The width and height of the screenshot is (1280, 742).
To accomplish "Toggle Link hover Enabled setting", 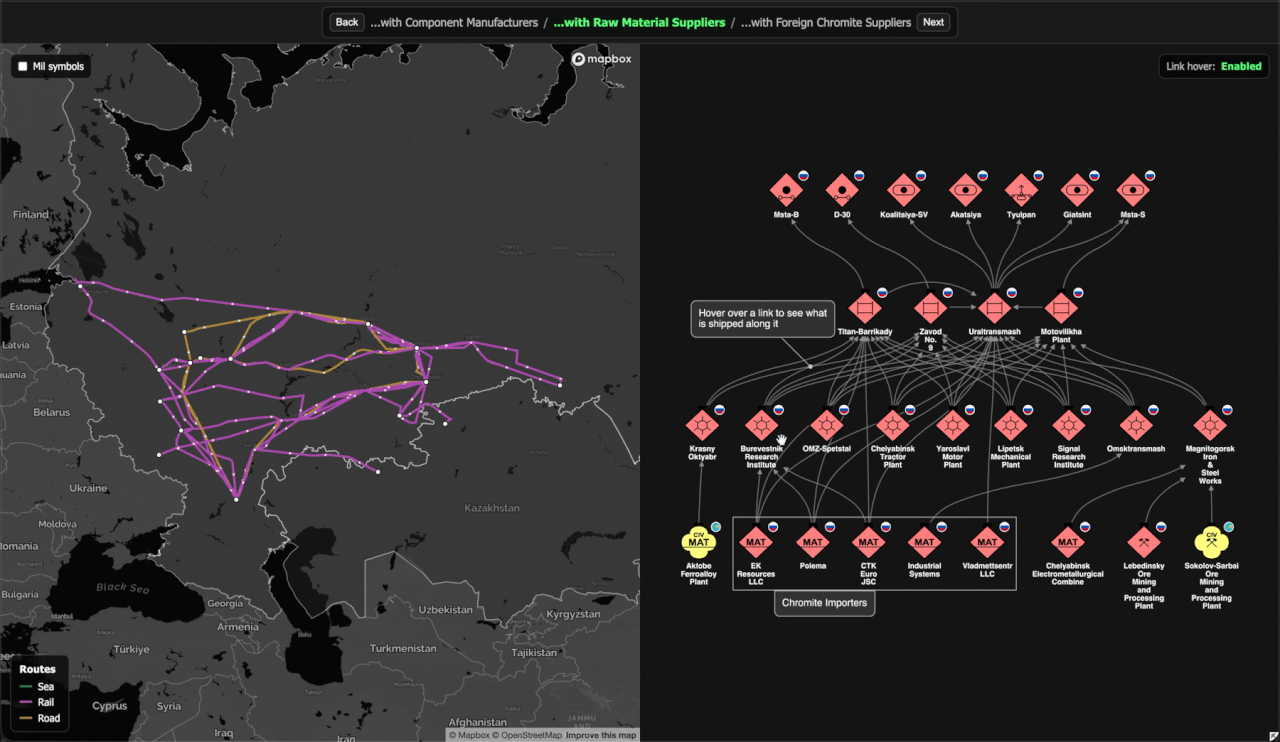I will (x=1215, y=67).
